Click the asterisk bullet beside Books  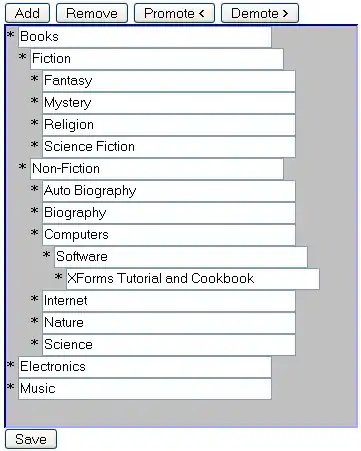click(11, 34)
